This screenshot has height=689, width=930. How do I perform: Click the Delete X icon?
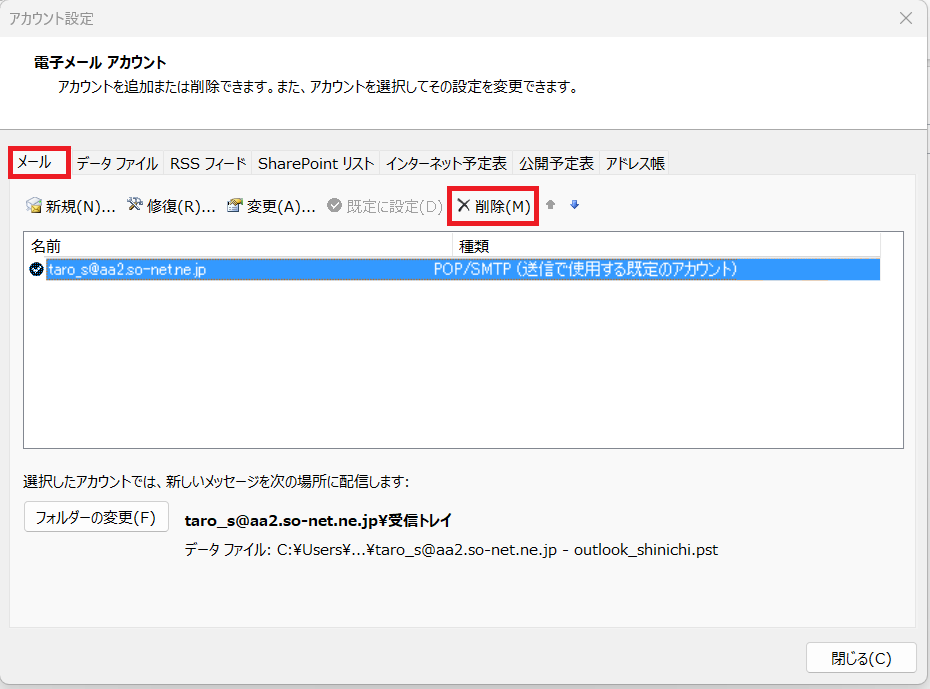464,206
